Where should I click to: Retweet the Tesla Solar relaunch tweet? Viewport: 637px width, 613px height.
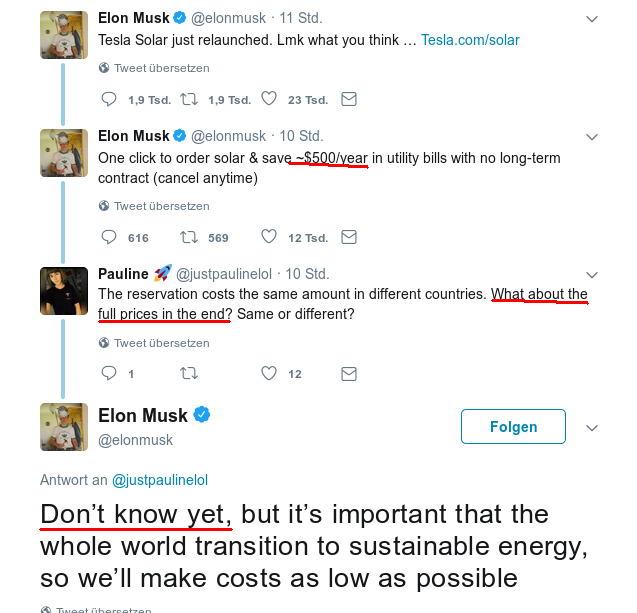(x=189, y=100)
